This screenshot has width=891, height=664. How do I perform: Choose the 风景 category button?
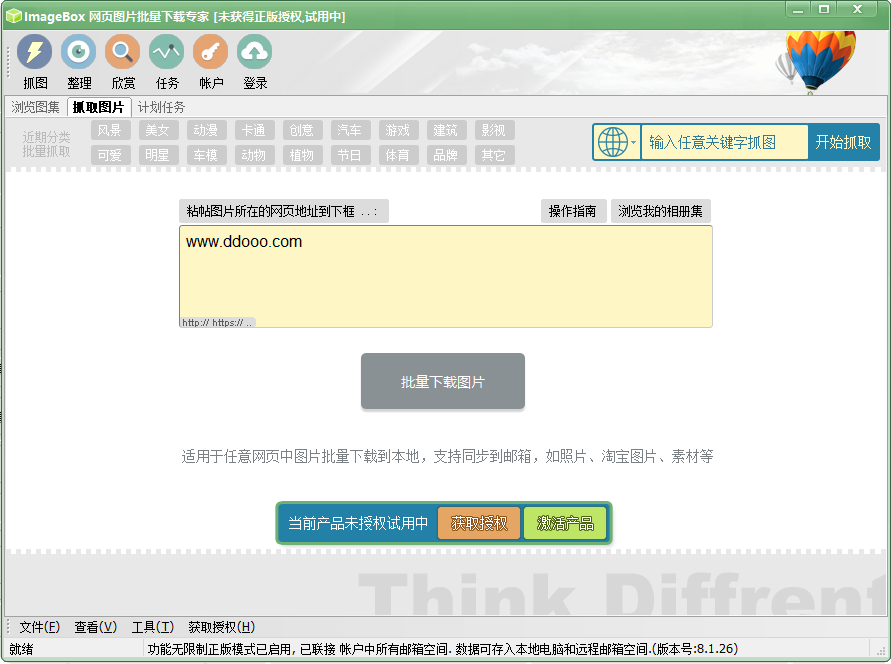coord(110,130)
